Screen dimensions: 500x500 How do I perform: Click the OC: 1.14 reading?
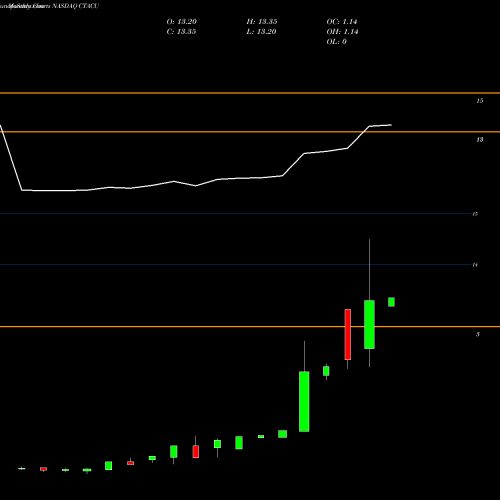pos(342,22)
